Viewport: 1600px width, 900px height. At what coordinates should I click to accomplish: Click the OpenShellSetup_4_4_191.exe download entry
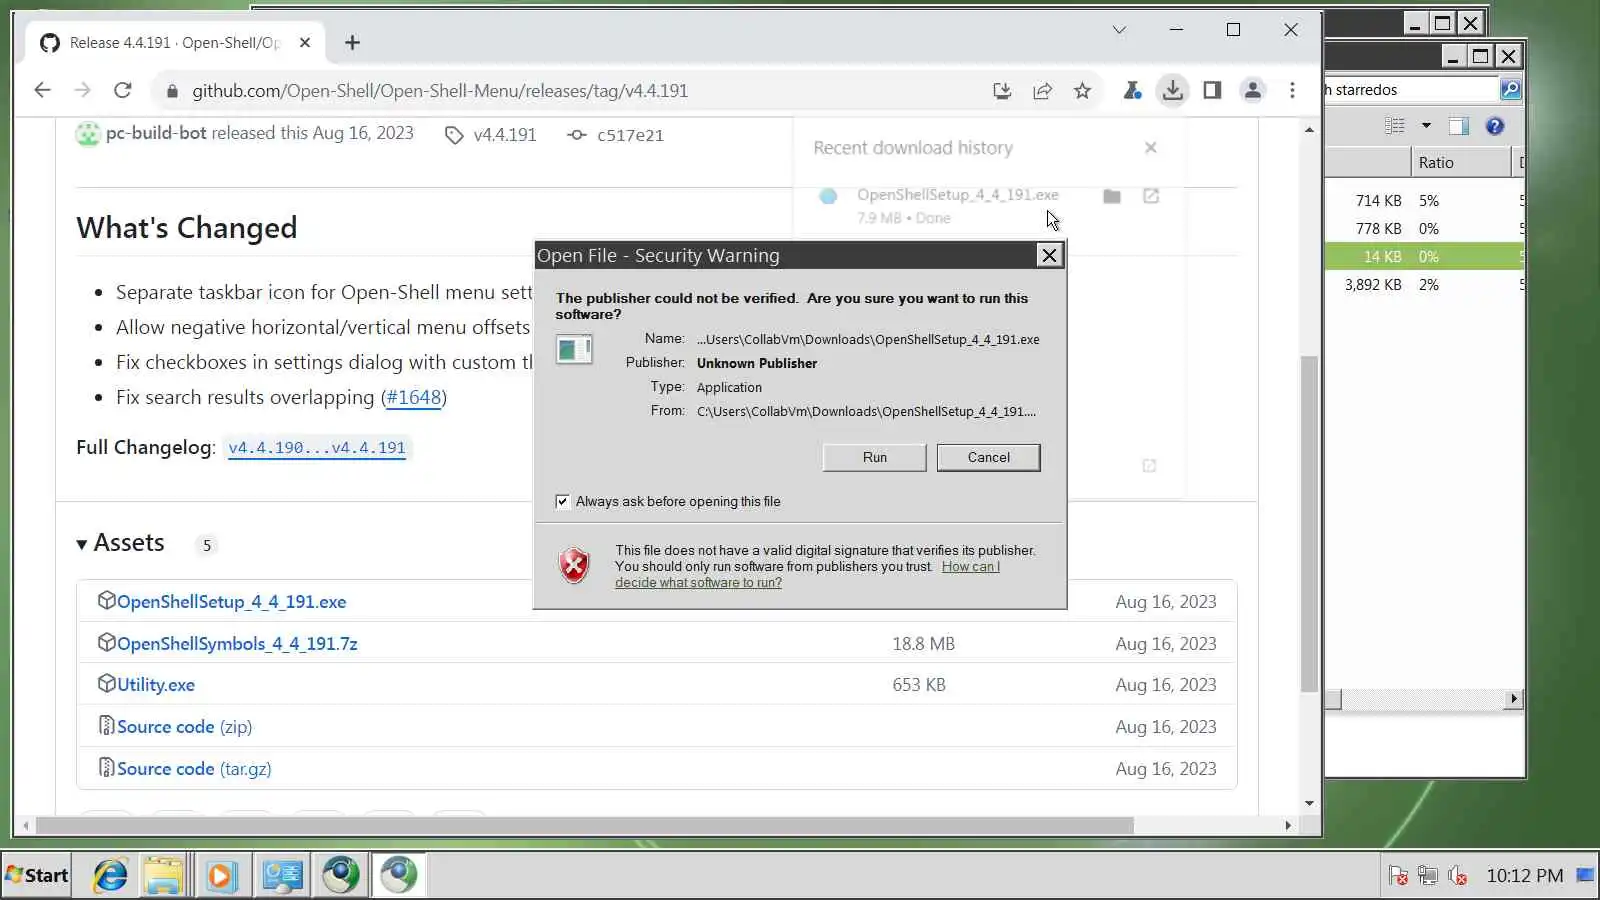pyautogui.click(x=957, y=195)
